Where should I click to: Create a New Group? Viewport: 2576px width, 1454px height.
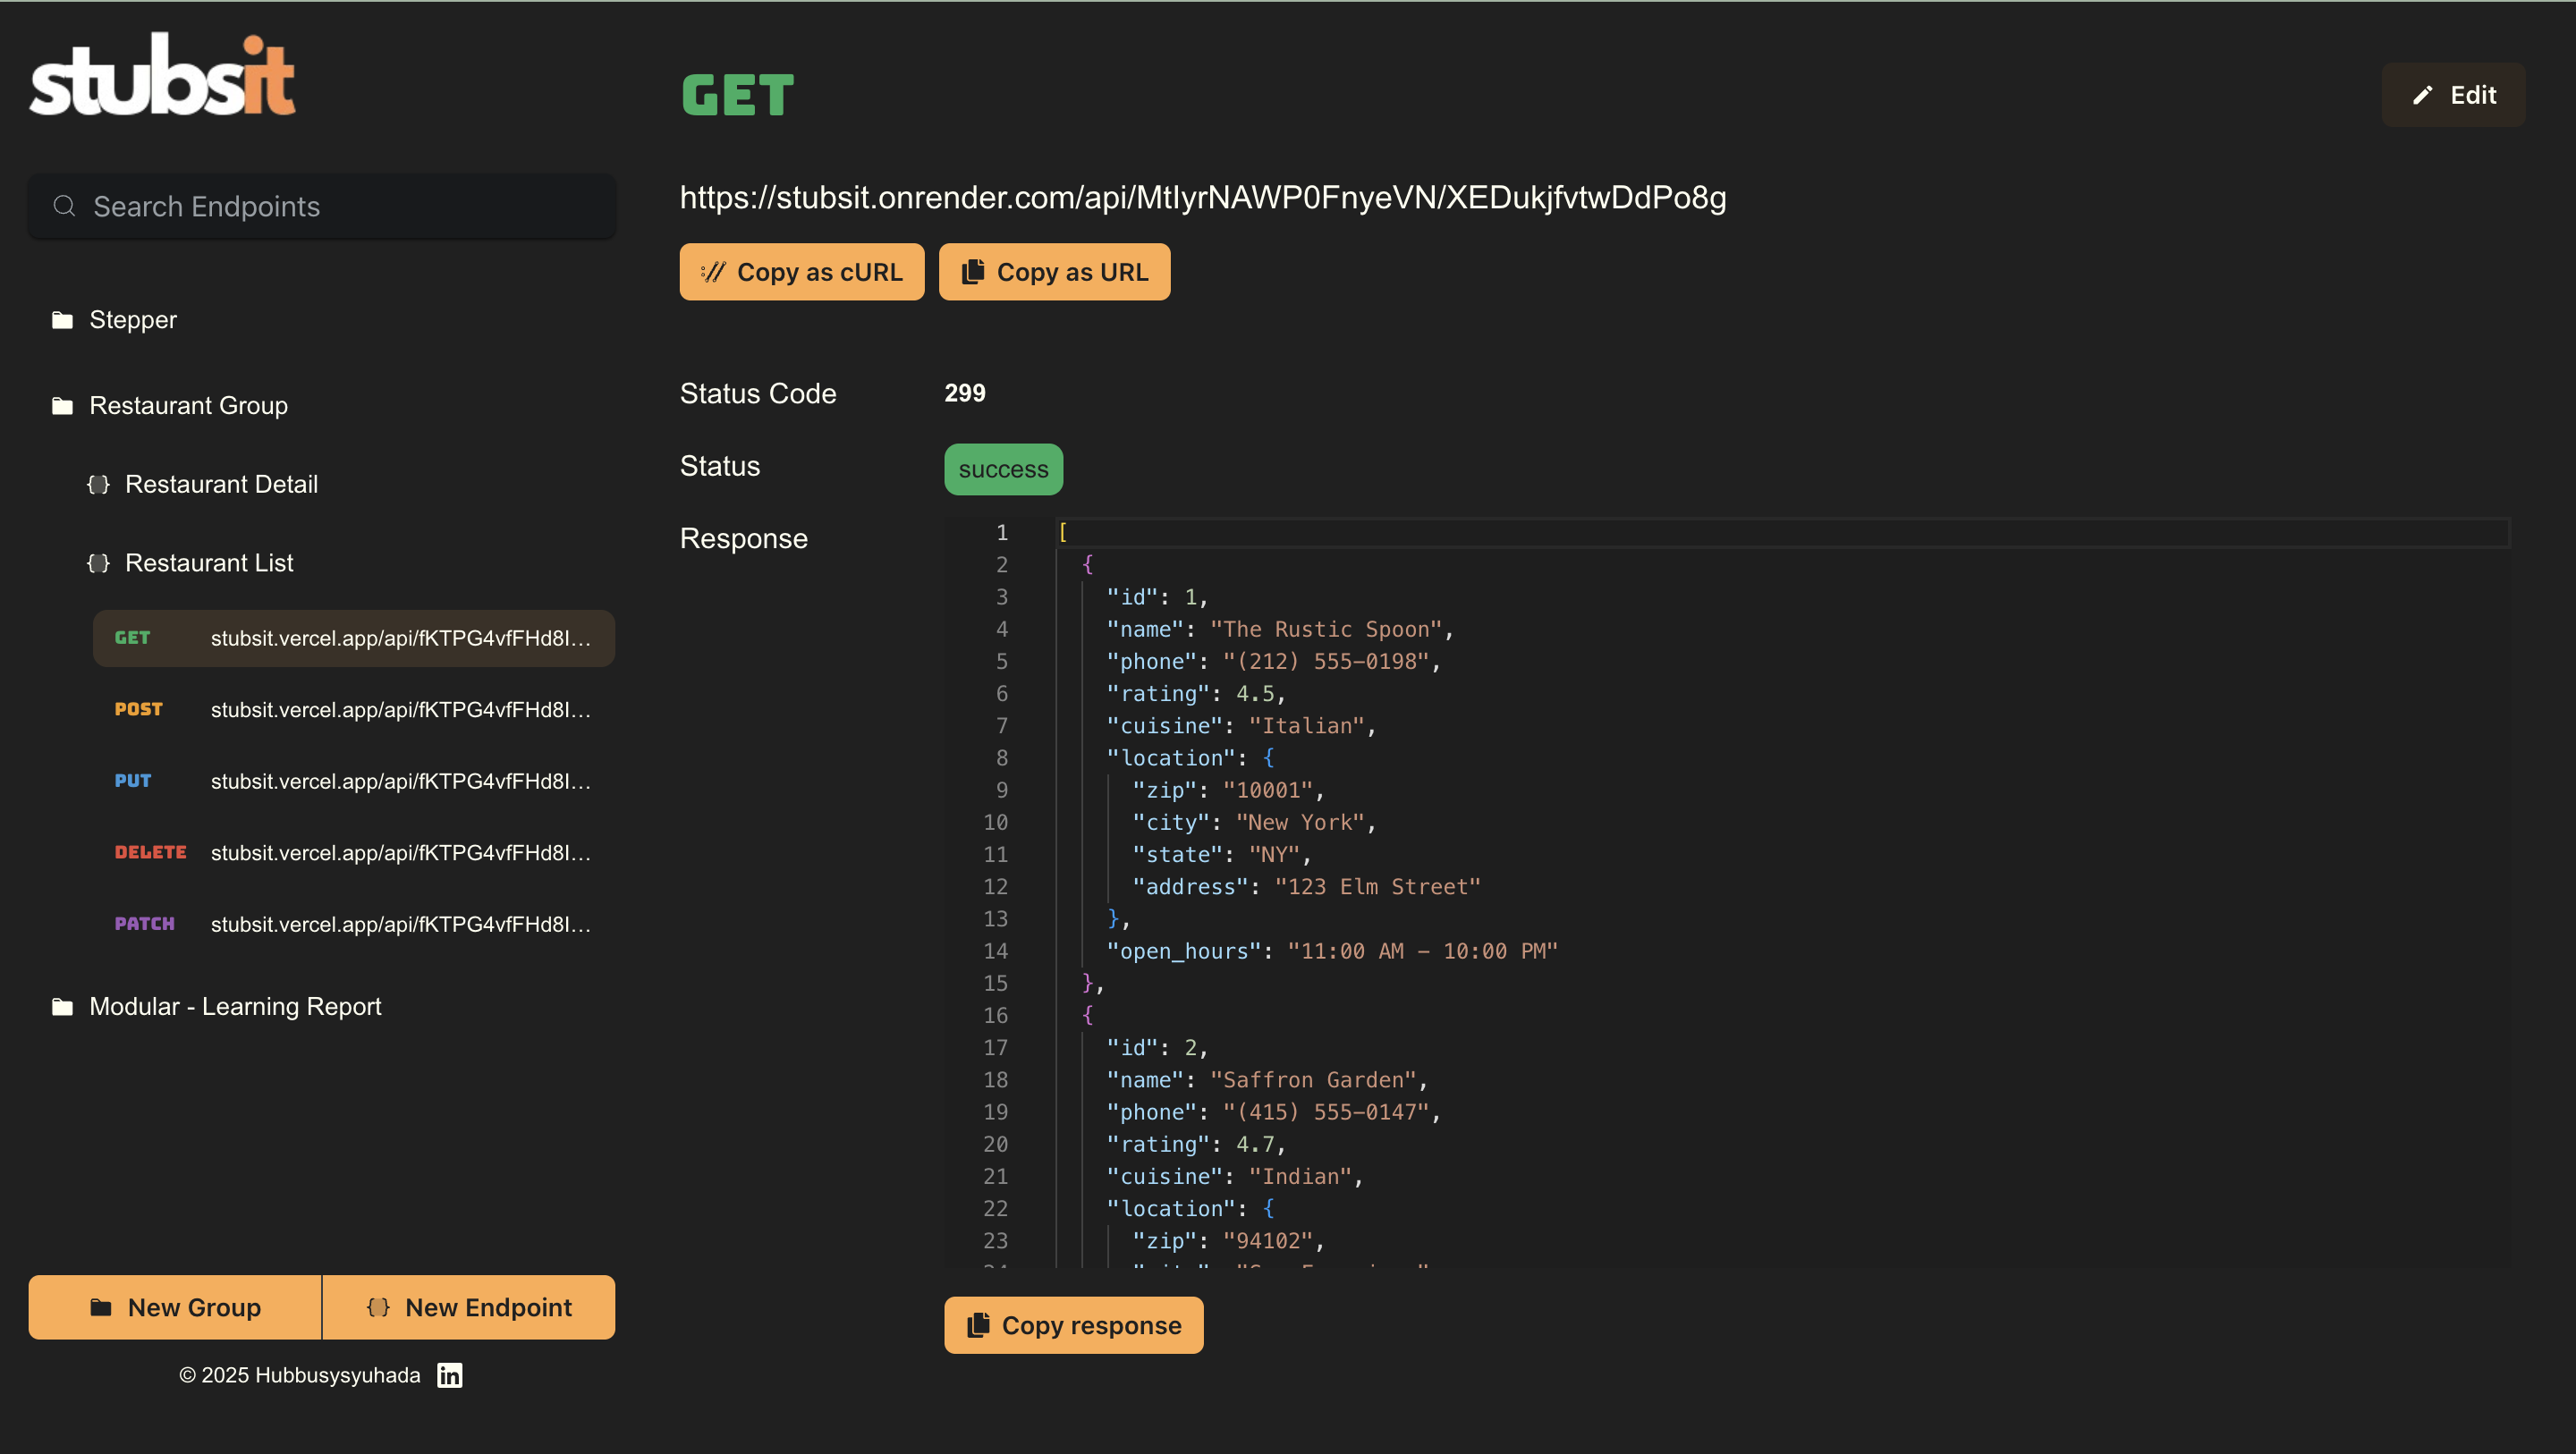[x=175, y=1307]
